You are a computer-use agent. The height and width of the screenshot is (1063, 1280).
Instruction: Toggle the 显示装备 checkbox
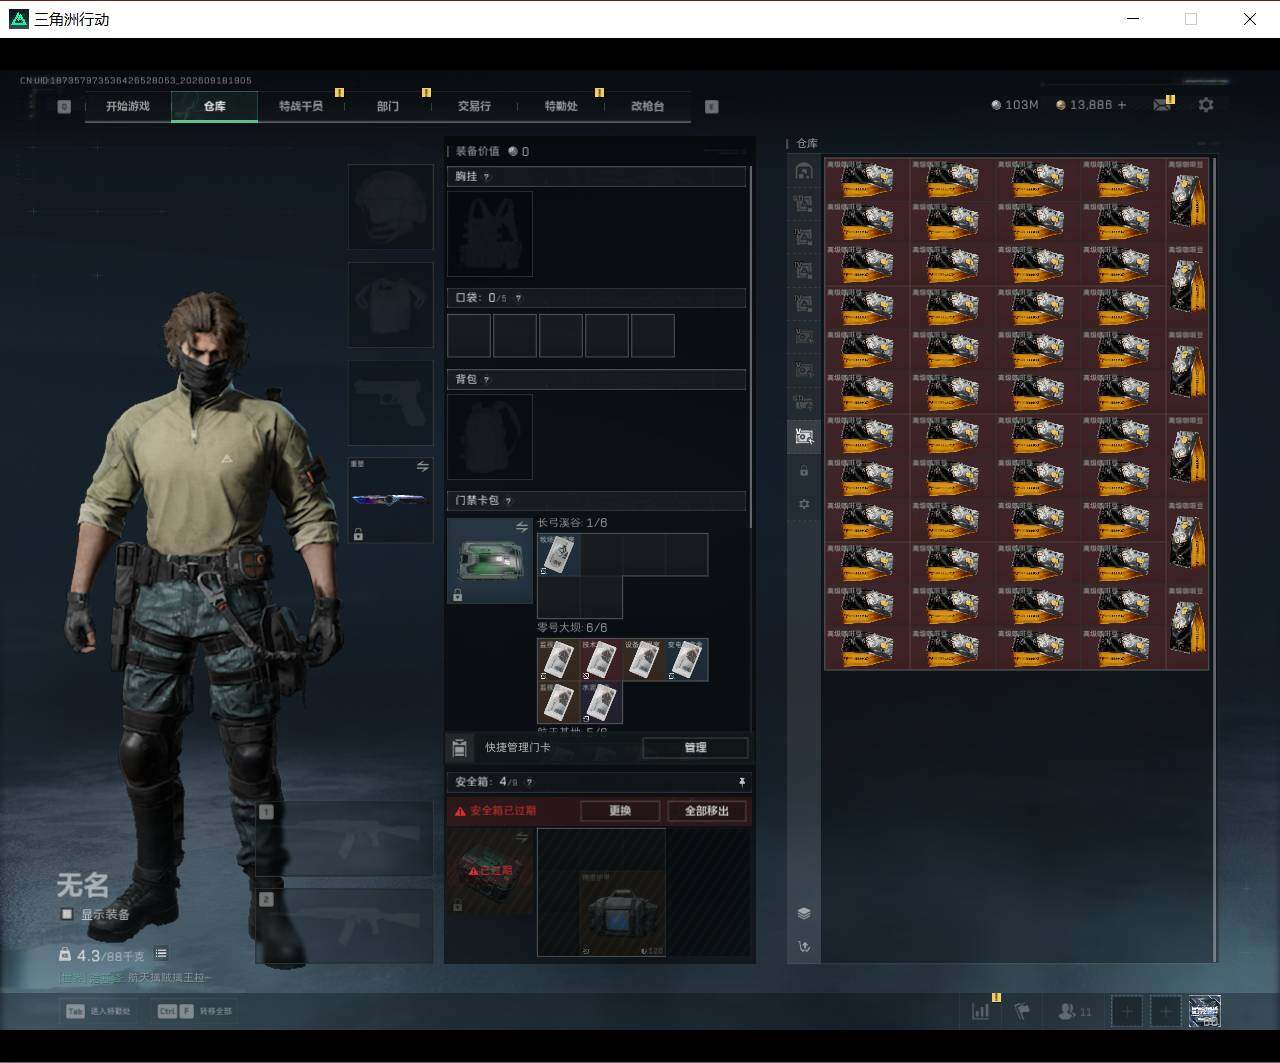point(67,914)
